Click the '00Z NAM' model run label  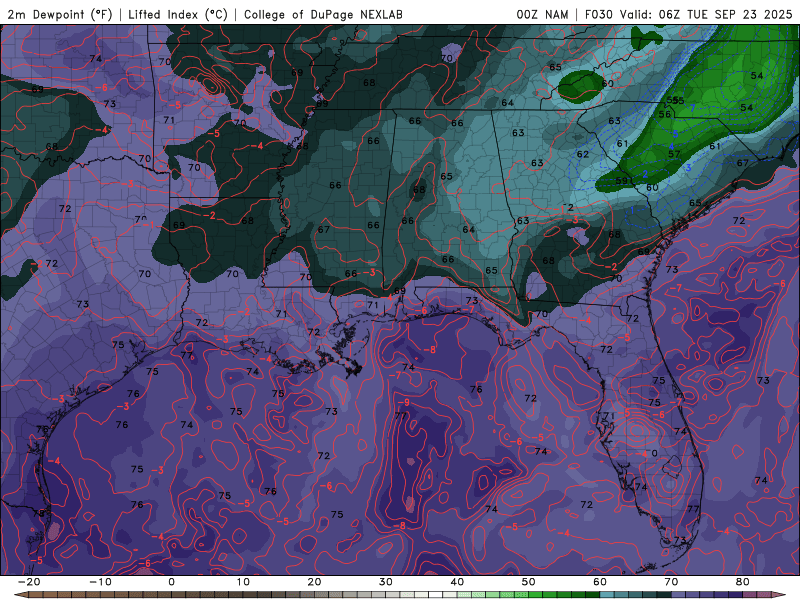point(542,14)
